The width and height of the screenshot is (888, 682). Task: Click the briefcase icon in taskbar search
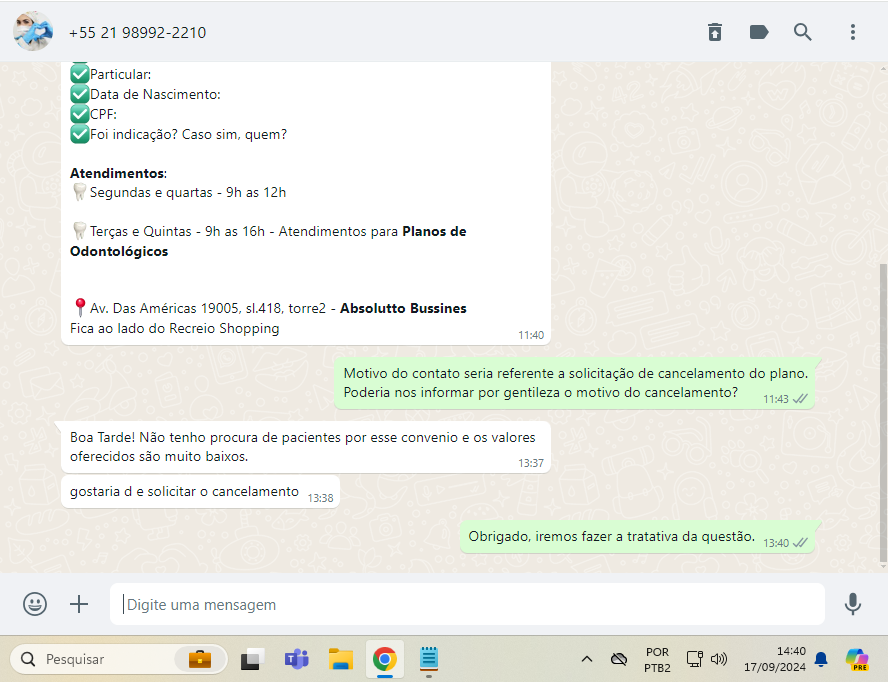pos(199,659)
